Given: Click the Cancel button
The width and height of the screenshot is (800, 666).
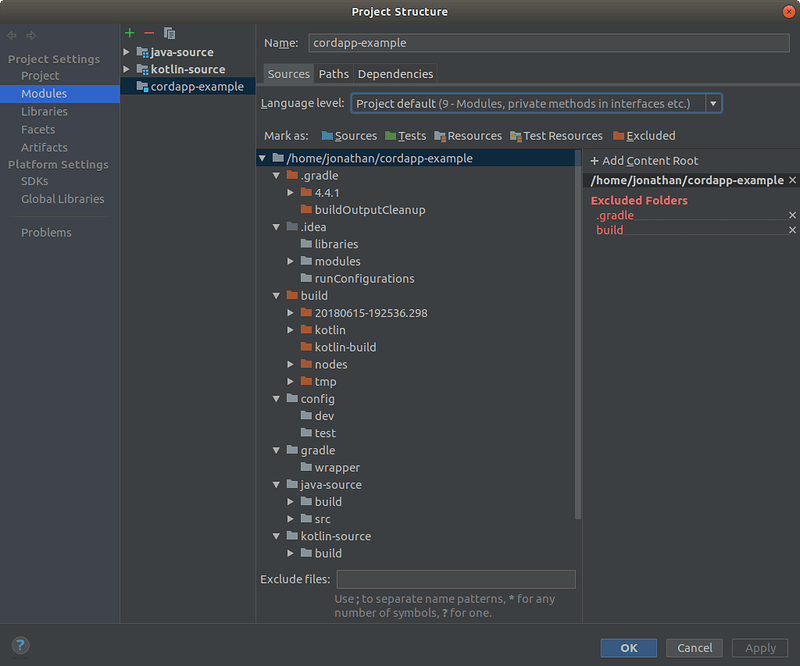Looking at the screenshot, I should (694, 648).
